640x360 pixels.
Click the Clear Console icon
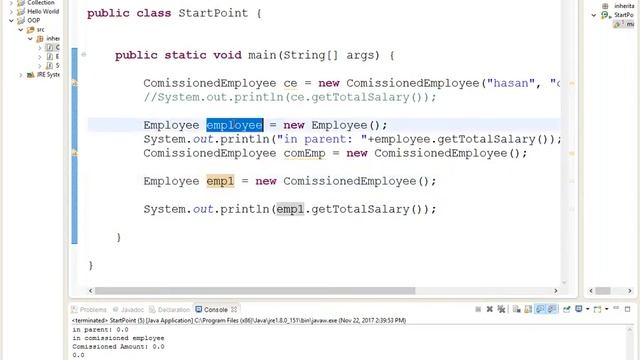516,309
